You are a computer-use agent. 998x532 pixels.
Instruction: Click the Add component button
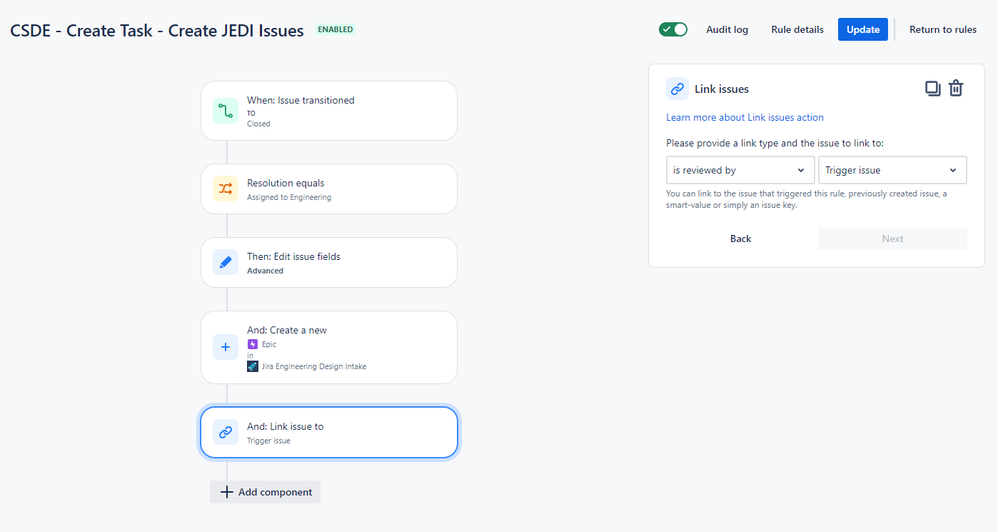(x=265, y=492)
